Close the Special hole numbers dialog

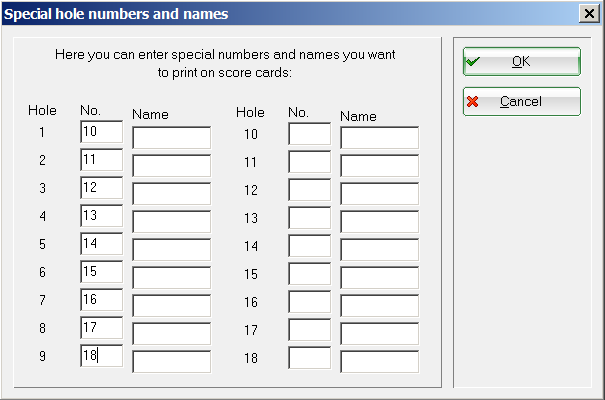point(589,13)
